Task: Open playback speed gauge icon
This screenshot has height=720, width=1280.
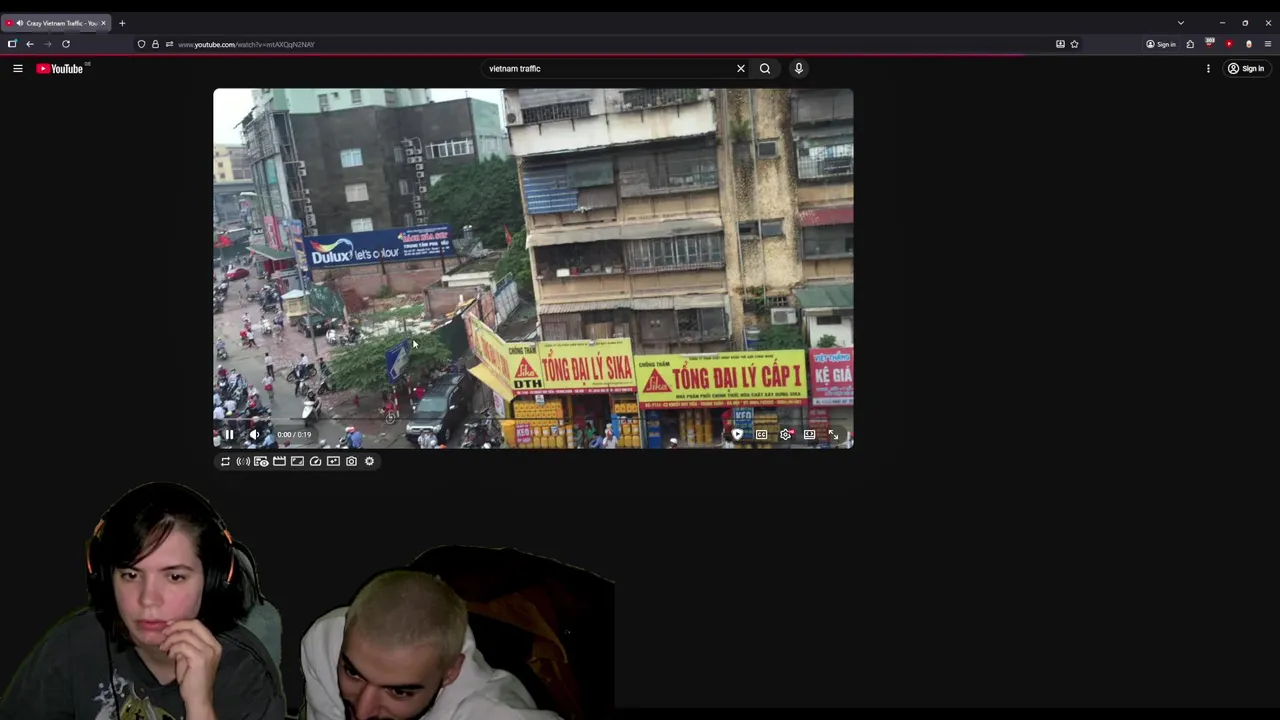Action: click(315, 461)
